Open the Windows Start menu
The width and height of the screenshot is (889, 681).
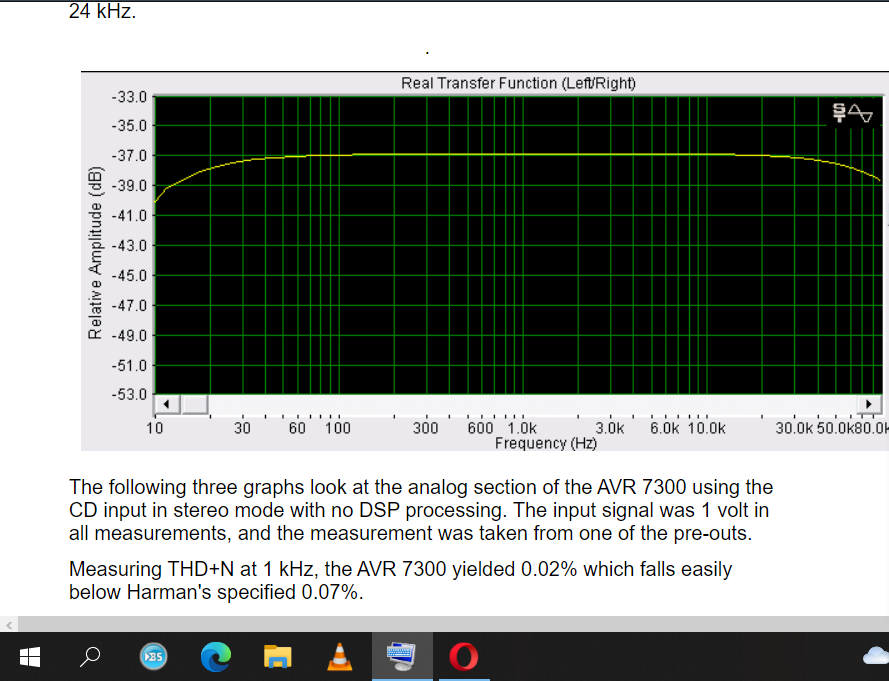click(29, 657)
